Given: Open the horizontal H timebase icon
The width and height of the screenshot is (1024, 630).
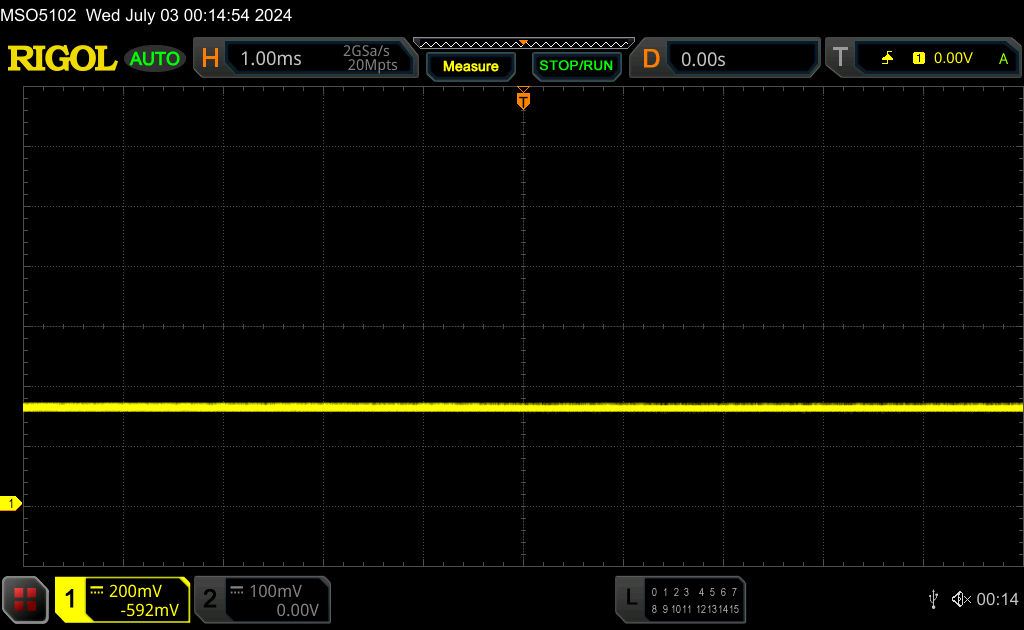Looking at the screenshot, I should pyautogui.click(x=210, y=58).
